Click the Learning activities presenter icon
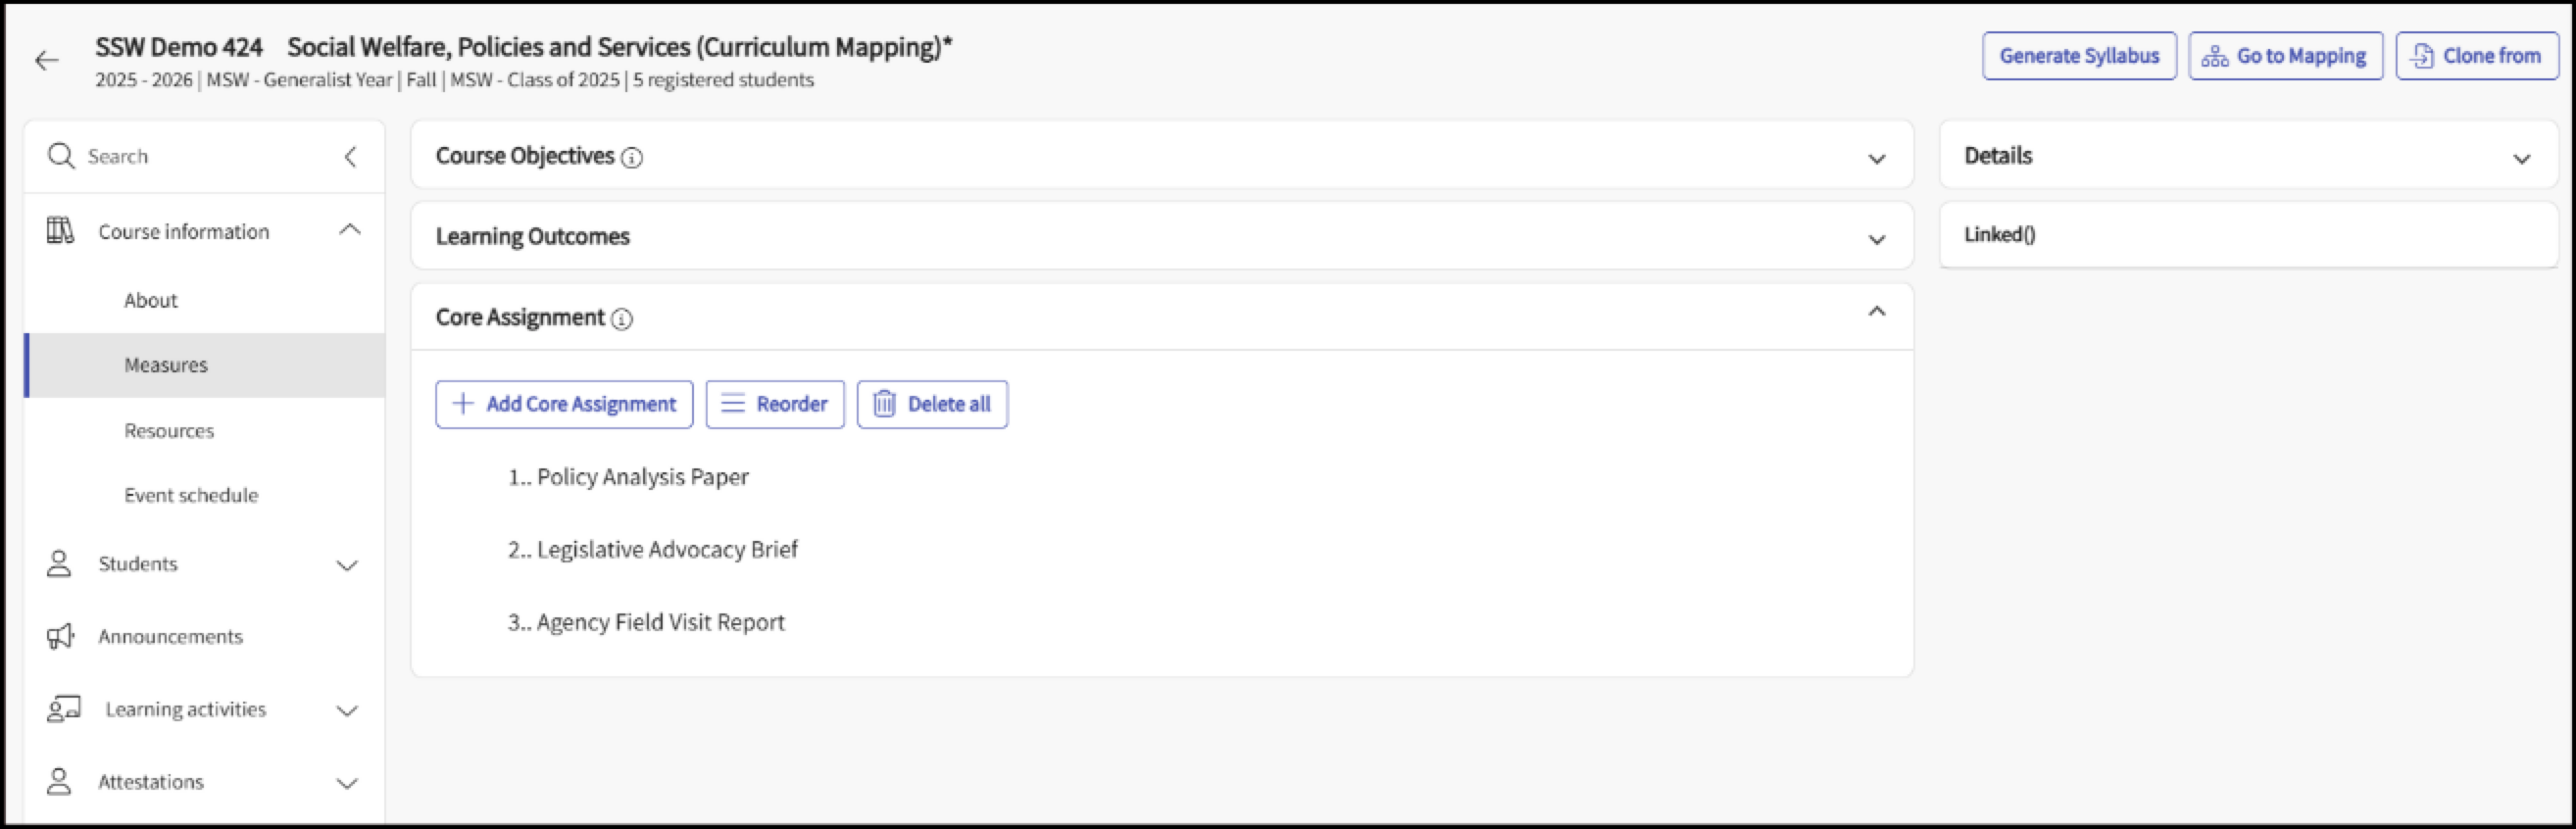Screen dimensions: 2576x829 (64, 709)
